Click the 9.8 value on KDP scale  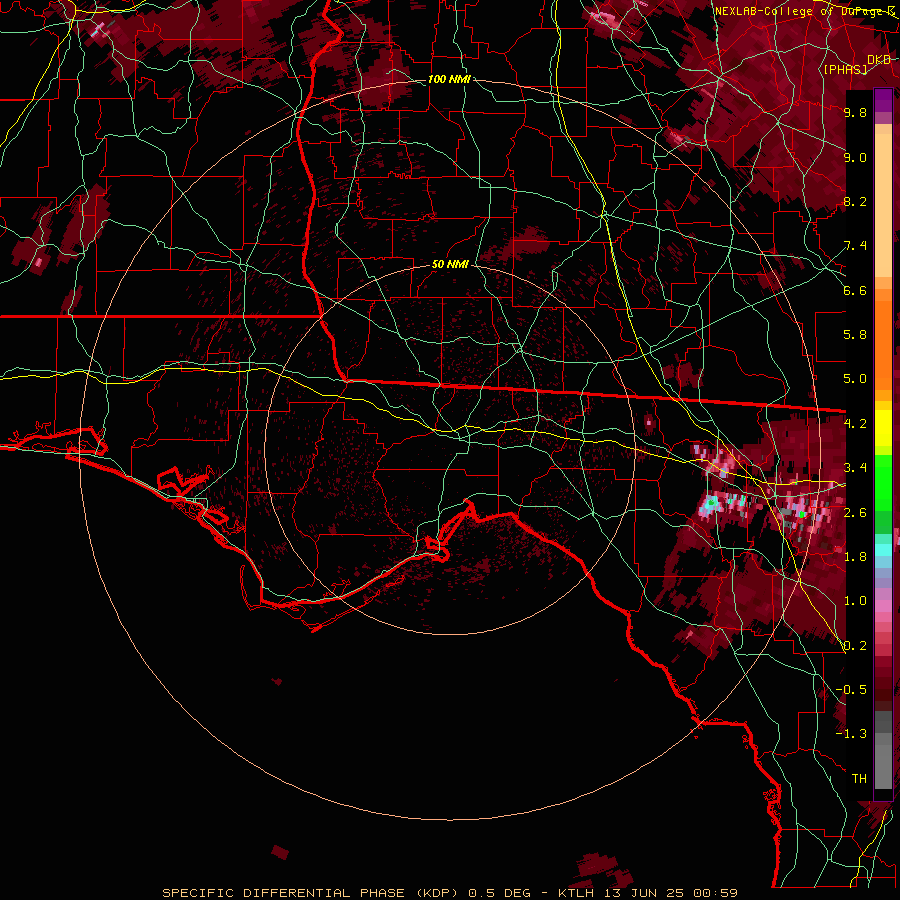(x=855, y=112)
